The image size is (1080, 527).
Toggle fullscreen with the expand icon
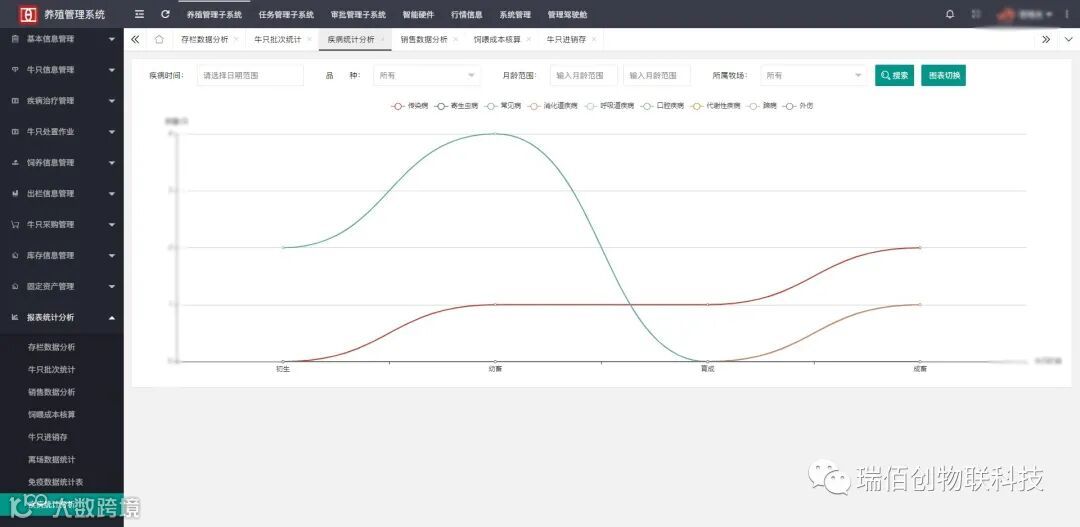[976, 14]
